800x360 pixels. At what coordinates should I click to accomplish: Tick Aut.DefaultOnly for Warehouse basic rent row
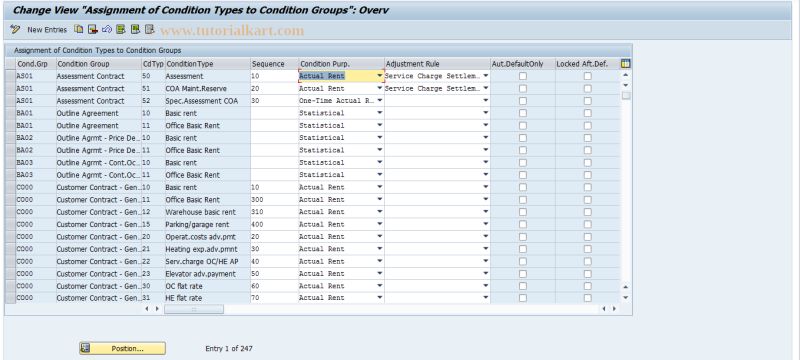(x=522, y=212)
